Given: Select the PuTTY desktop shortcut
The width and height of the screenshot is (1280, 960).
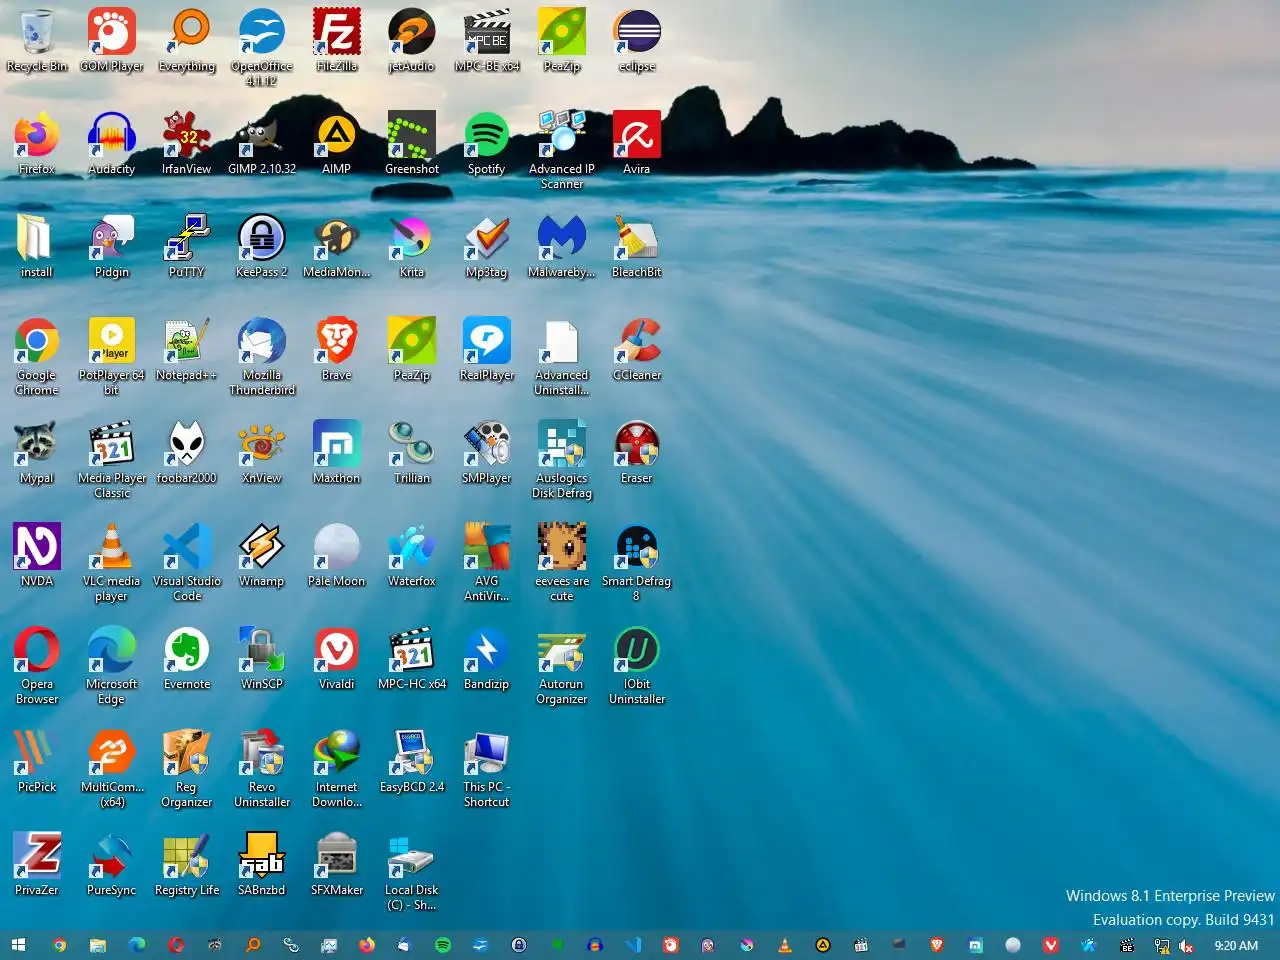Looking at the screenshot, I should tap(187, 248).
